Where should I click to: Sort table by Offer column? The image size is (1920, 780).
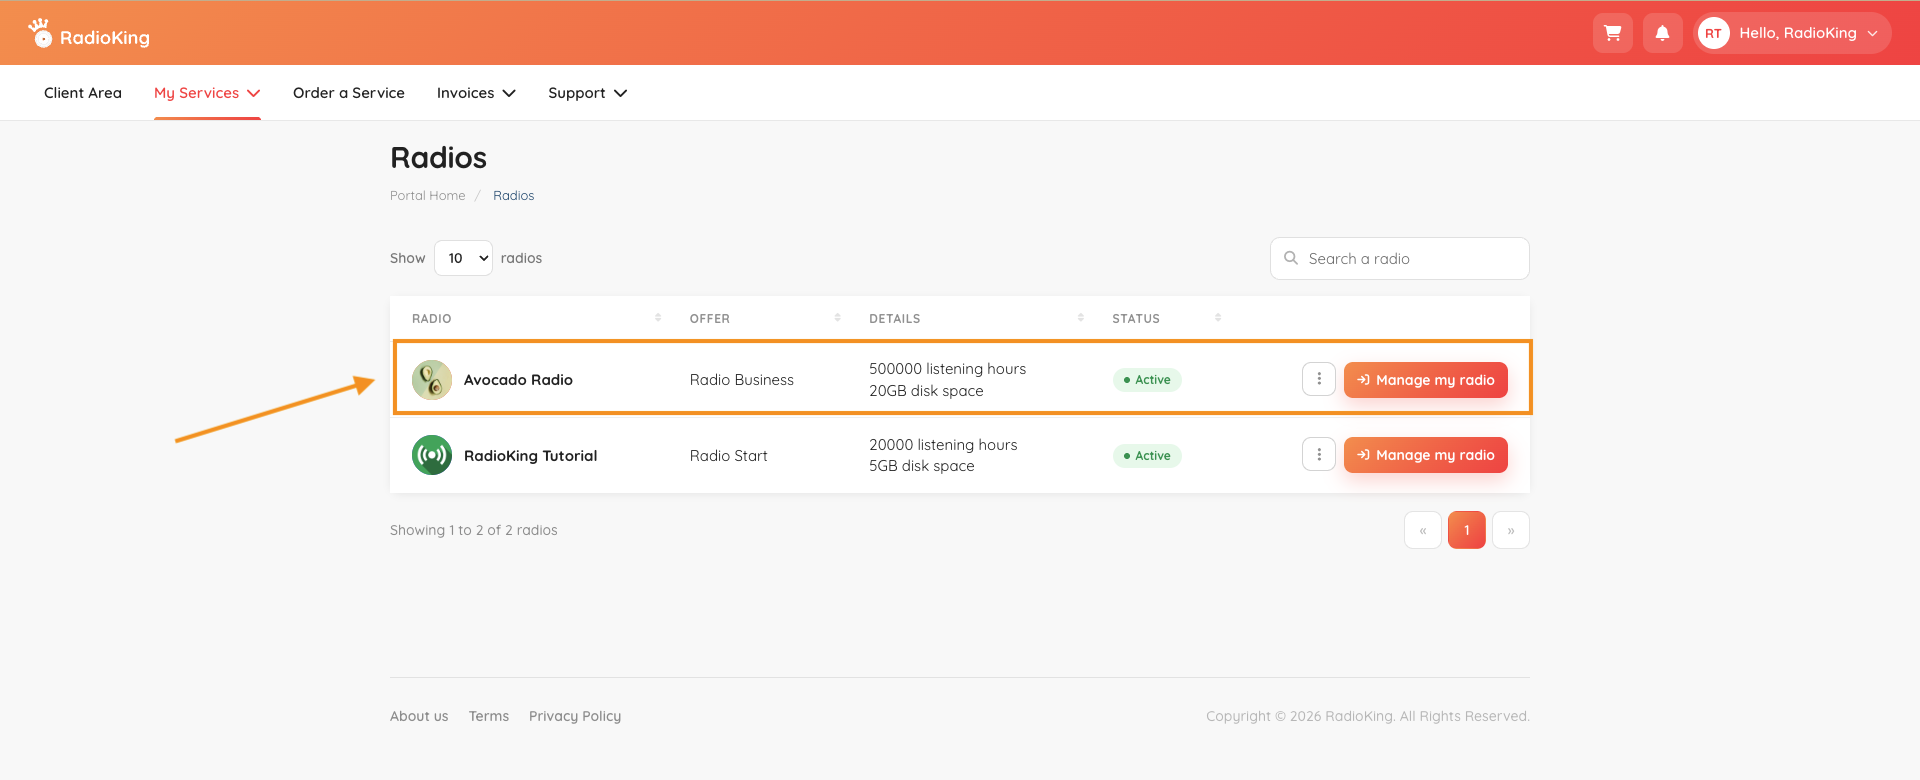coord(837,318)
